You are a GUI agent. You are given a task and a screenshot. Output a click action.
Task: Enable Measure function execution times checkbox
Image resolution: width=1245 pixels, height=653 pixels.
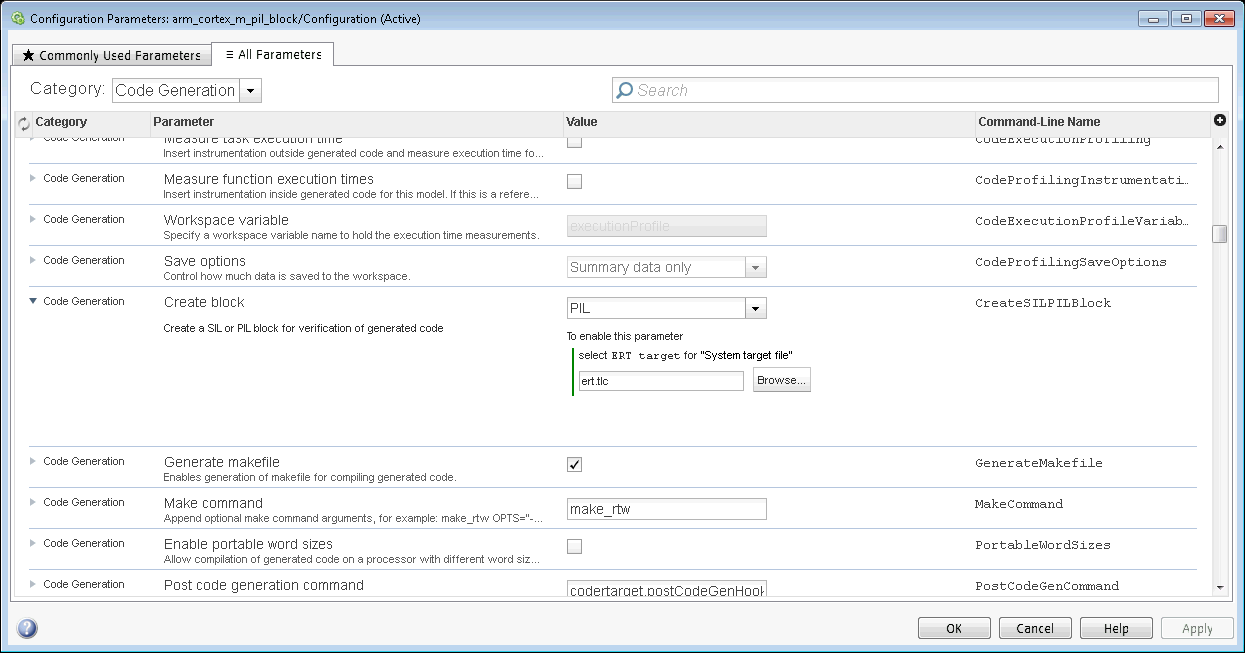click(x=574, y=181)
